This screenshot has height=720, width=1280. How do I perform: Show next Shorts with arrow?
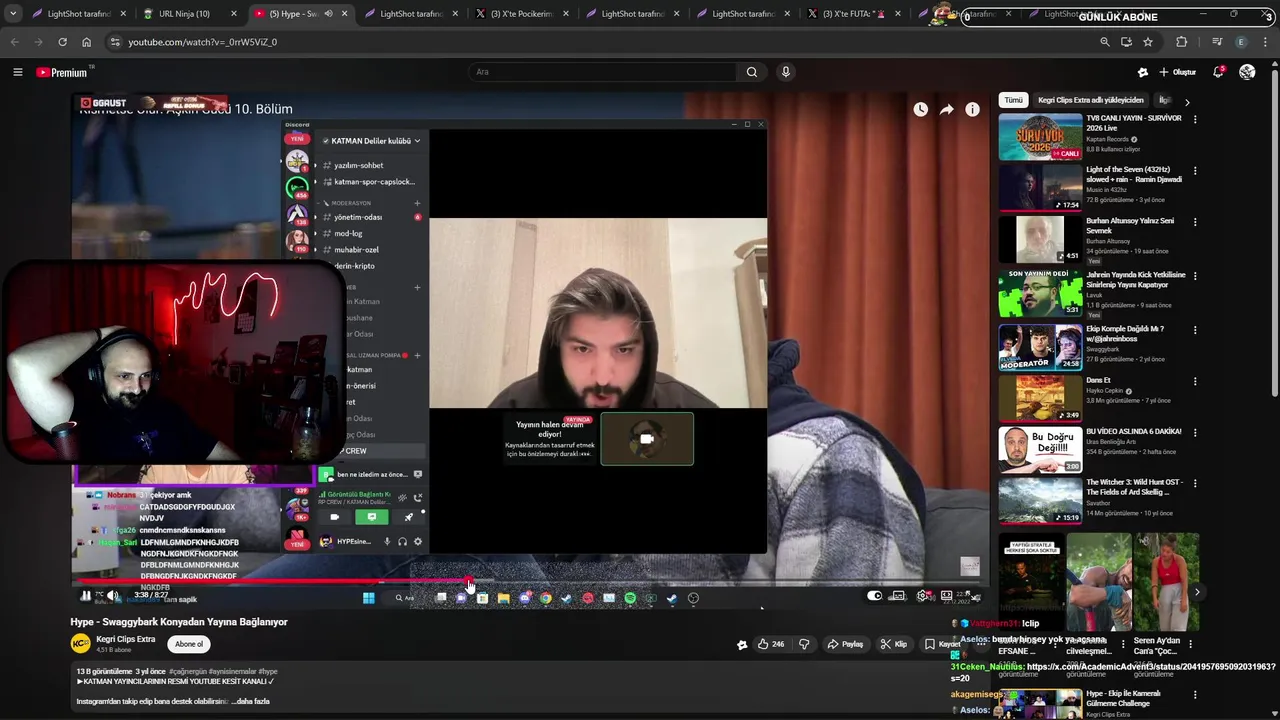pyautogui.click(x=1197, y=592)
